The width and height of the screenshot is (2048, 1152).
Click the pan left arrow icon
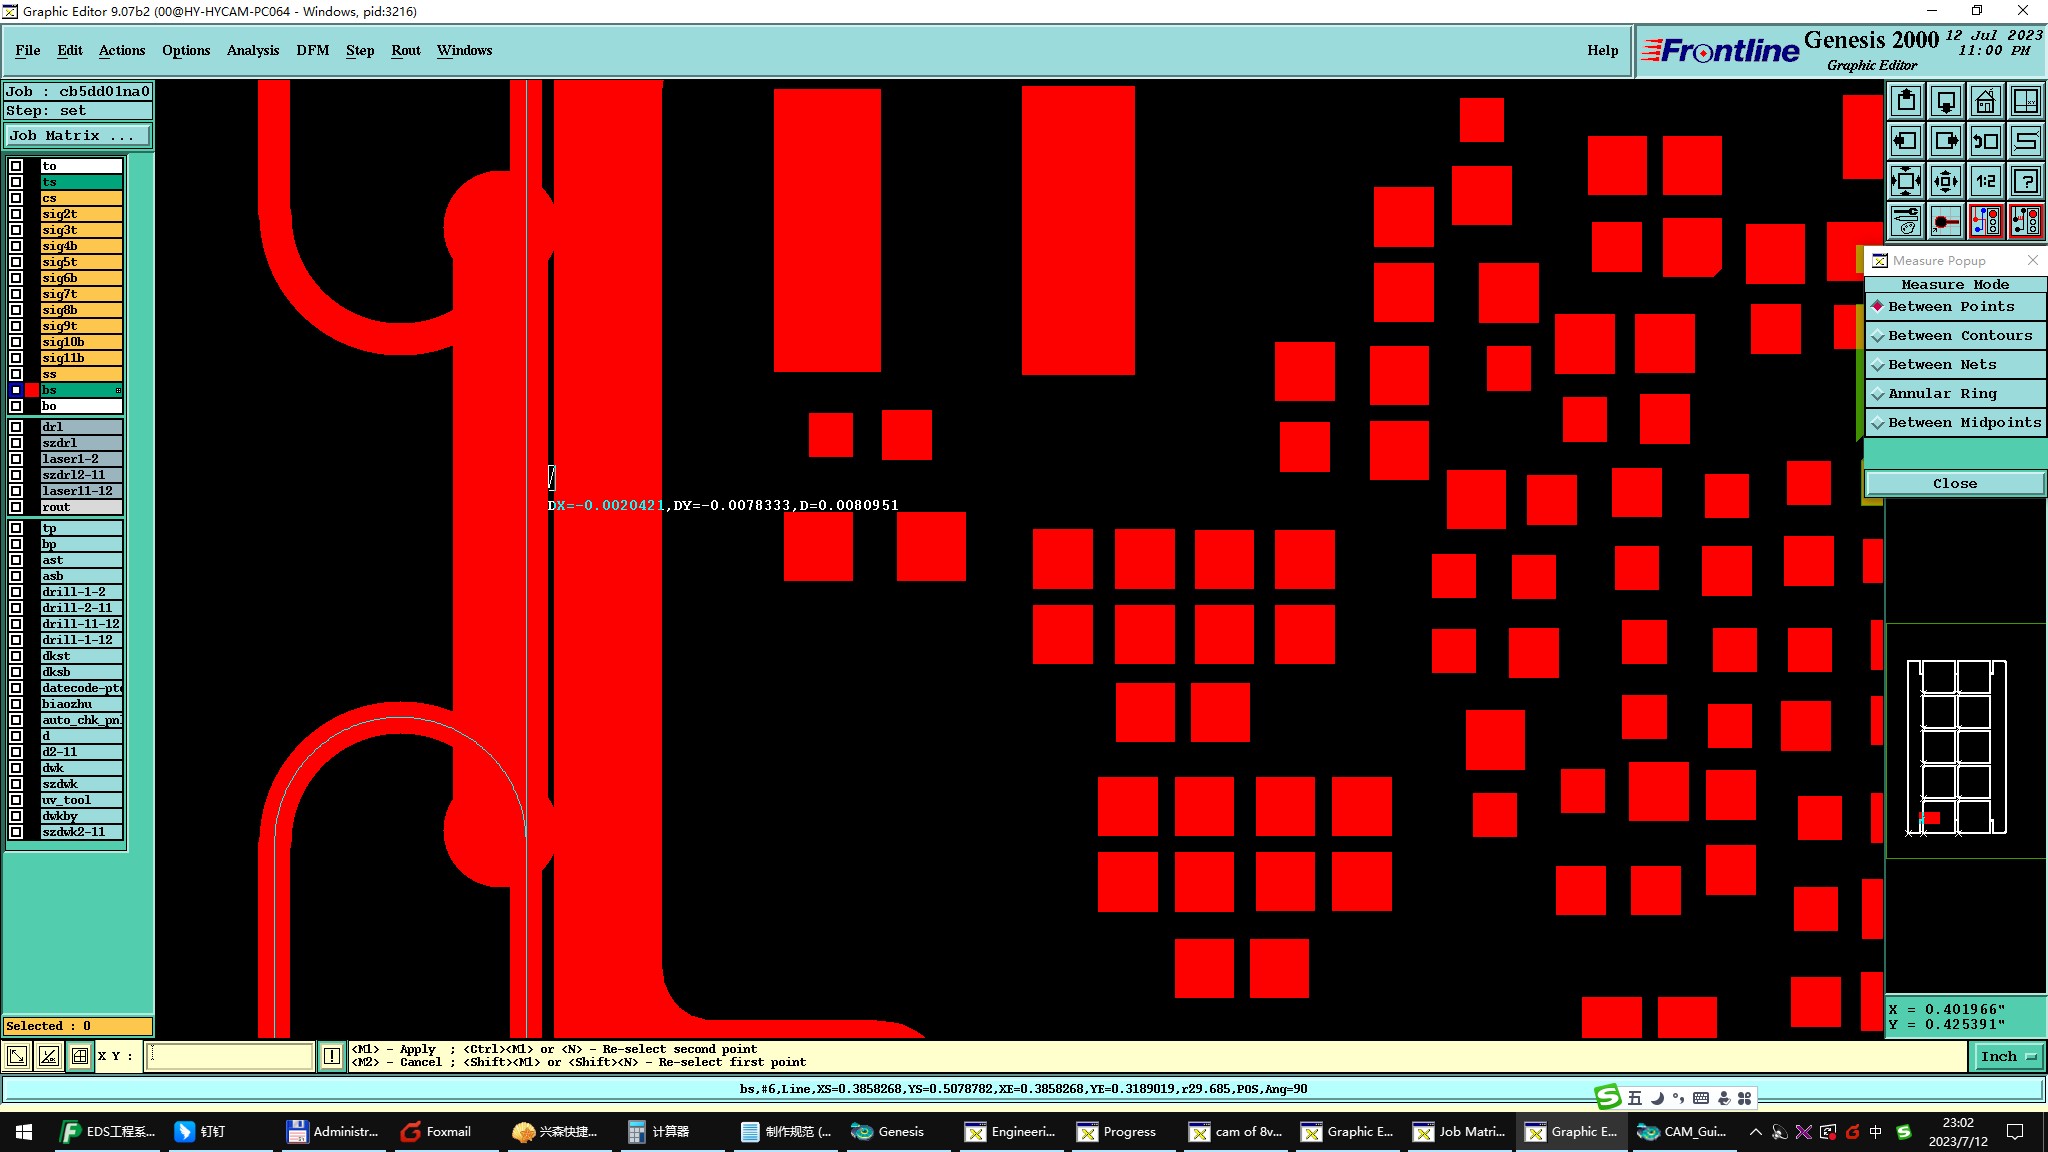(1906, 141)
